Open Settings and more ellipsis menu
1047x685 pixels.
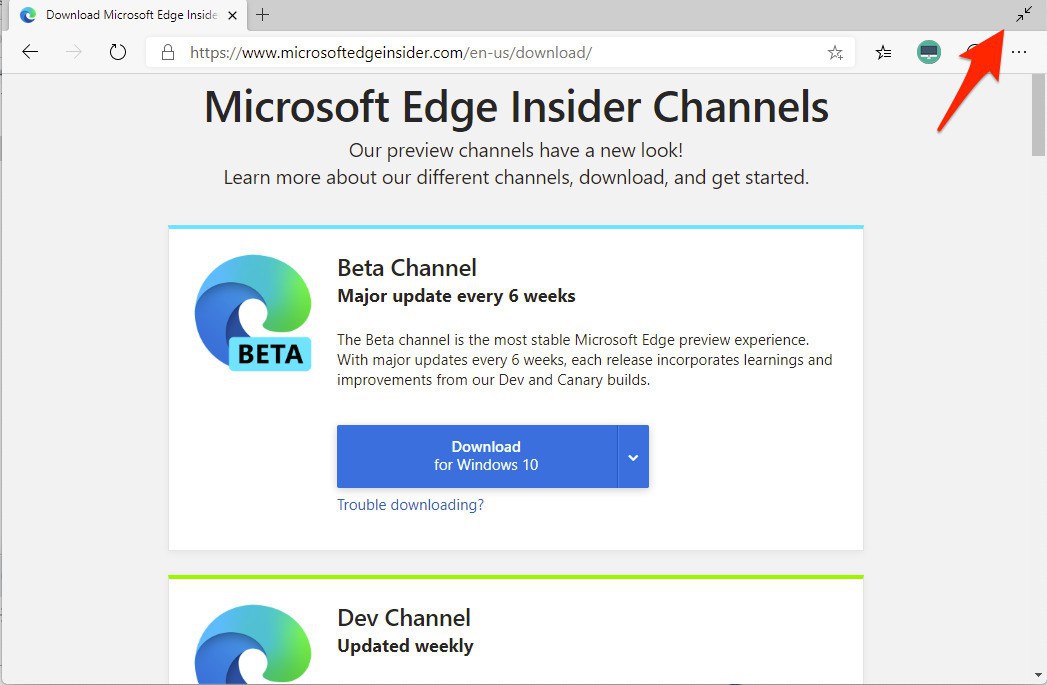(x=1019, y=52)
